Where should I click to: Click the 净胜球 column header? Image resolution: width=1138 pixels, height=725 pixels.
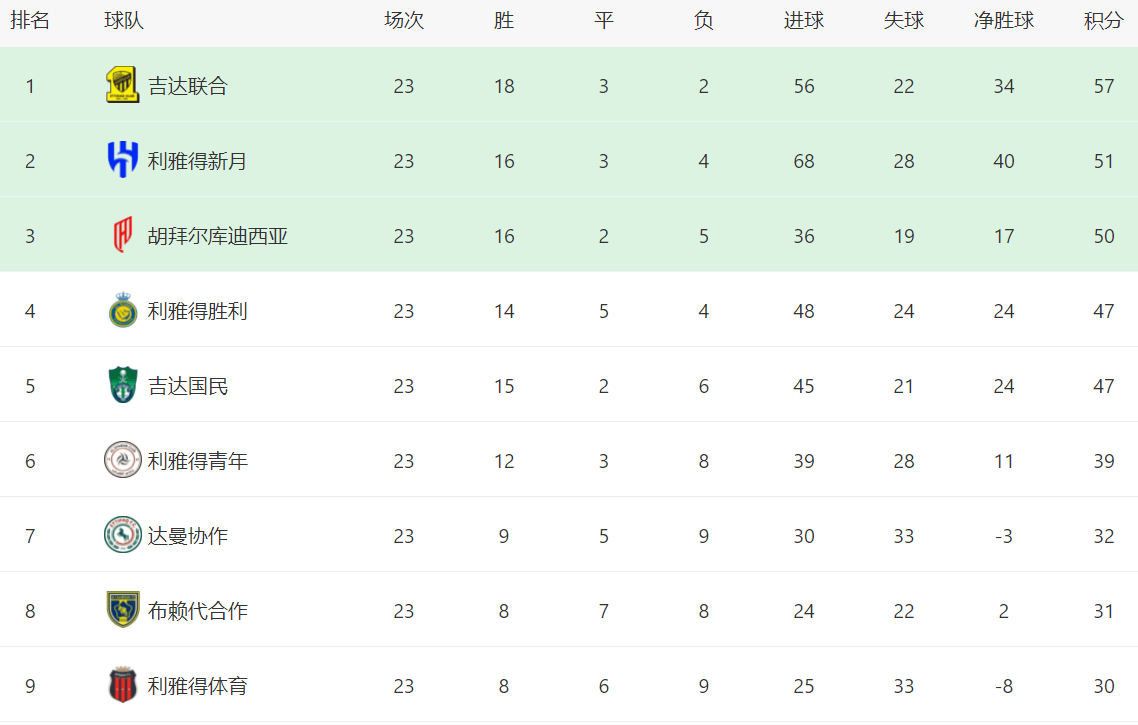(x=1003, y=21)
